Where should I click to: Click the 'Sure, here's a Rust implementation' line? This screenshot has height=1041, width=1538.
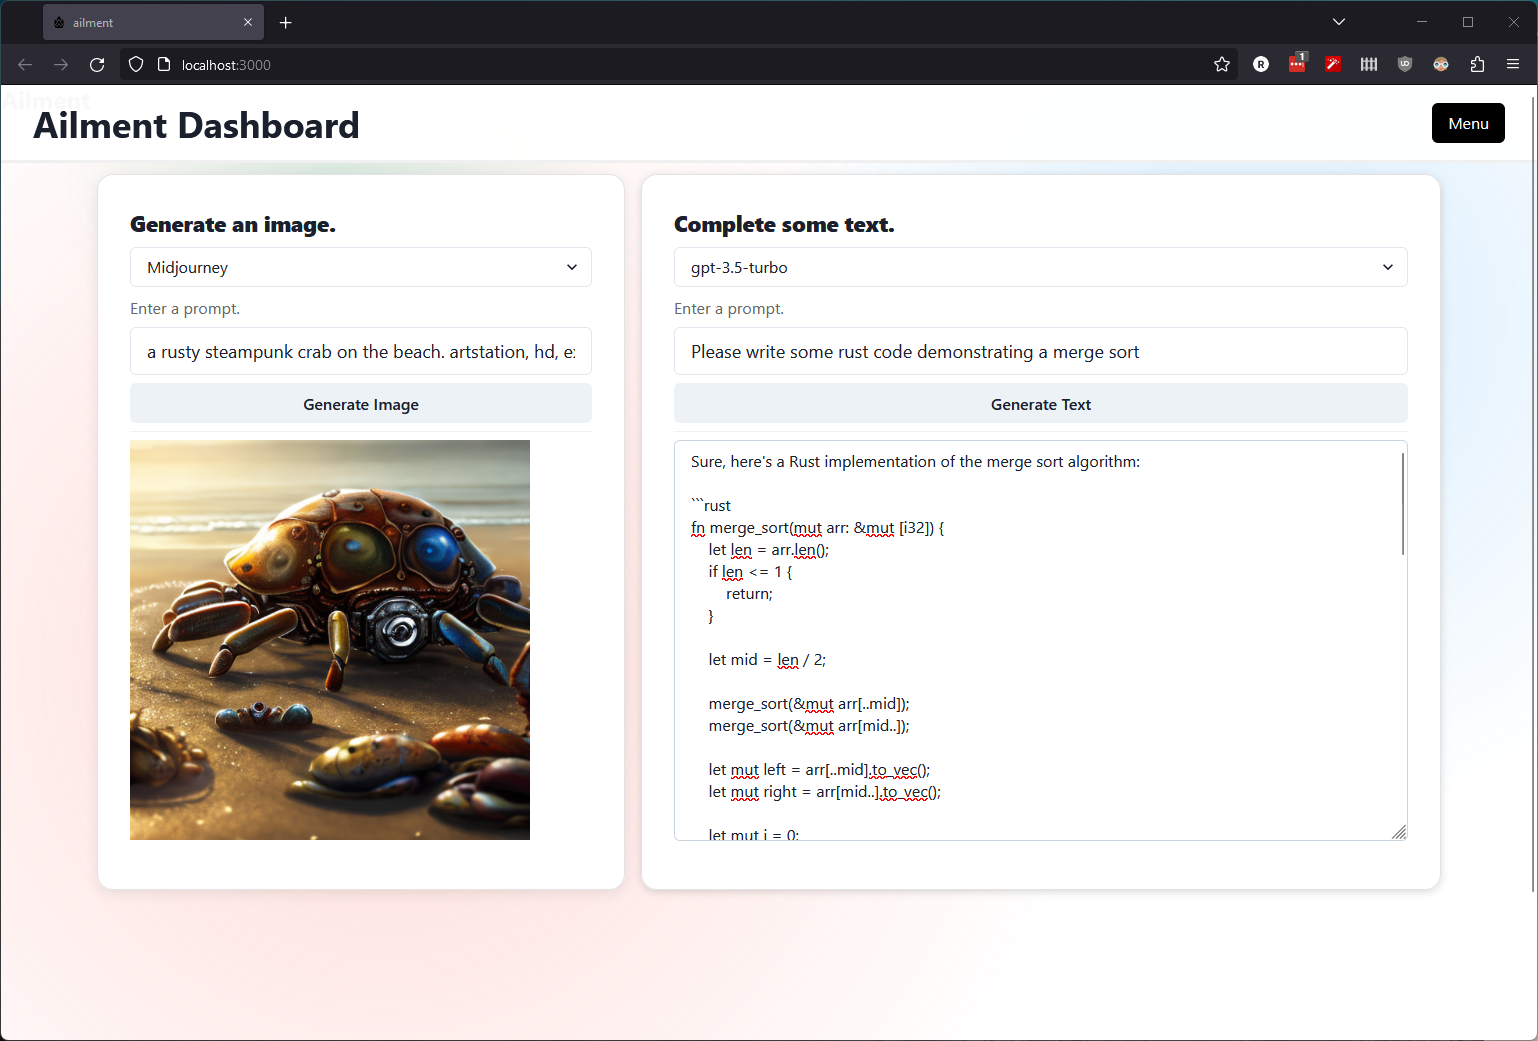click(915, 462)
